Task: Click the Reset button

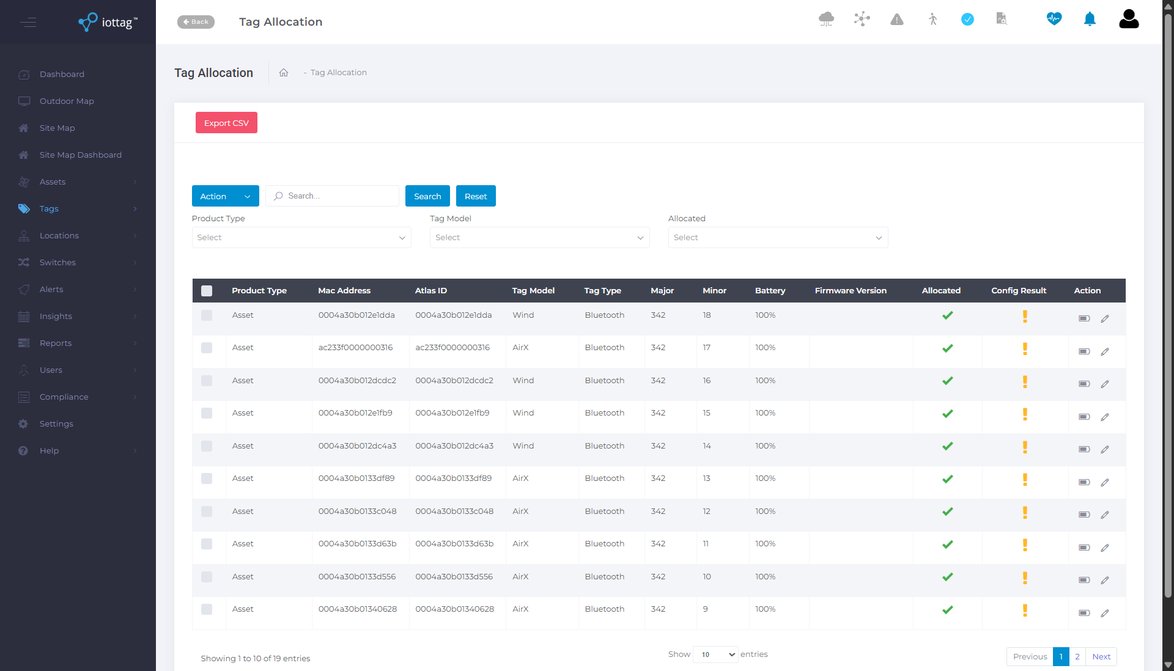Action: (475, 196)
